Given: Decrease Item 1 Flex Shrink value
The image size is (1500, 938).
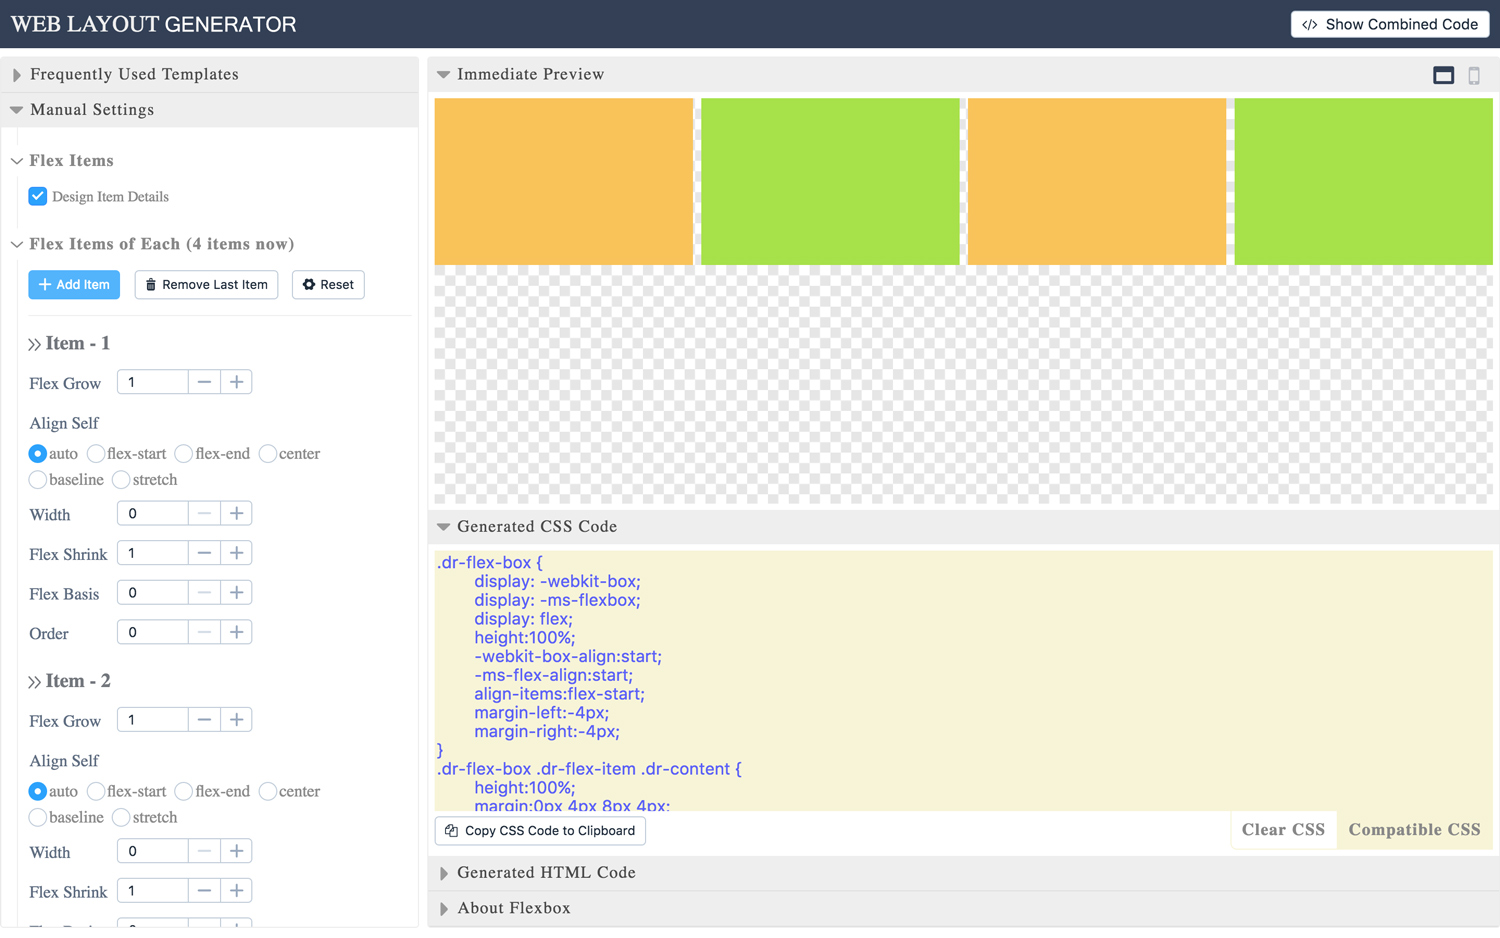Looking at the screenshot, I should 204,553.
